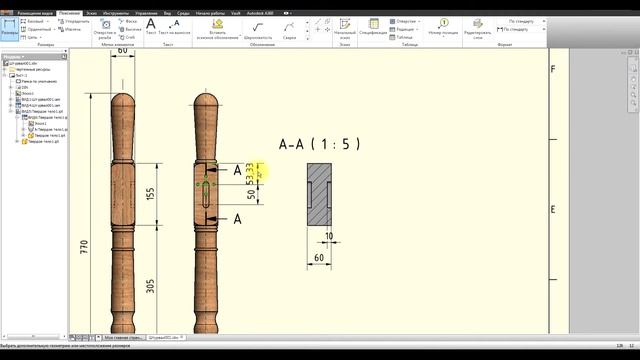Open the Среды ribbon tab
Viewport: 640px width, 360px height.
click(x=183, y=13)
